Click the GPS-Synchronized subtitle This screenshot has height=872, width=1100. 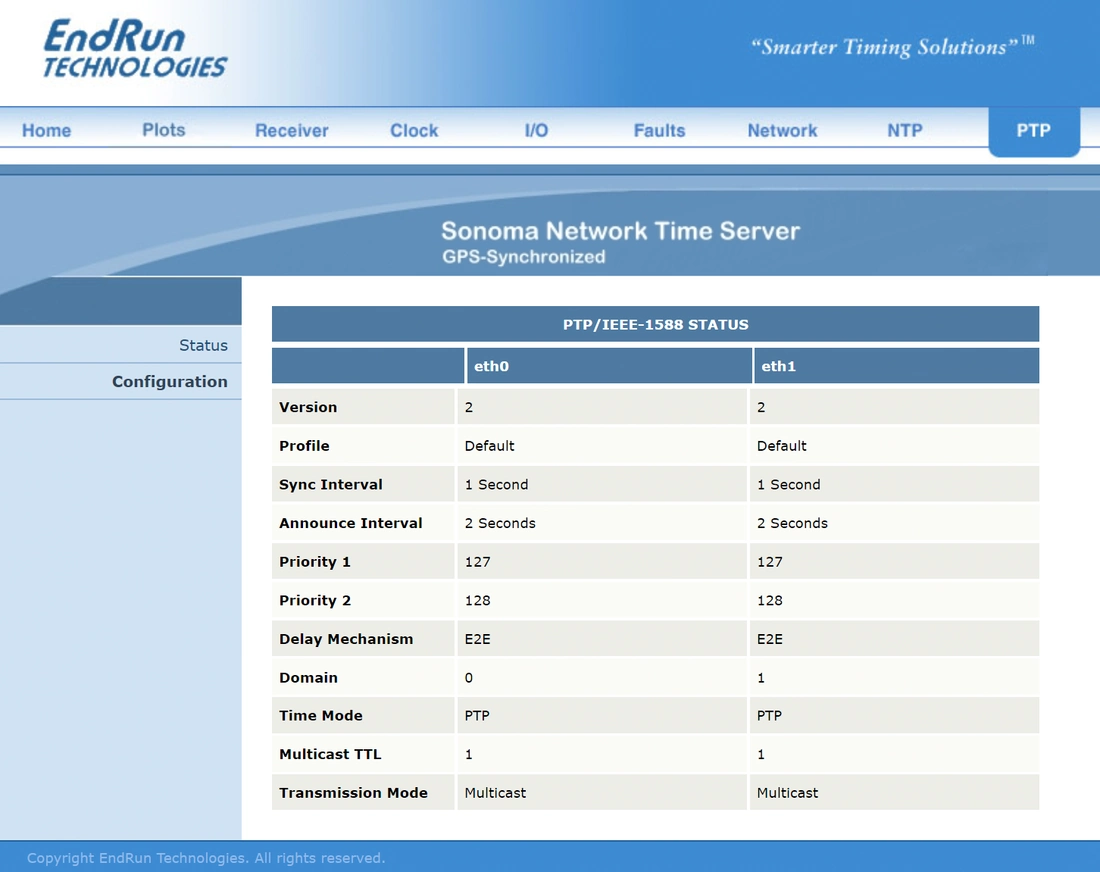tap(523, 257)
